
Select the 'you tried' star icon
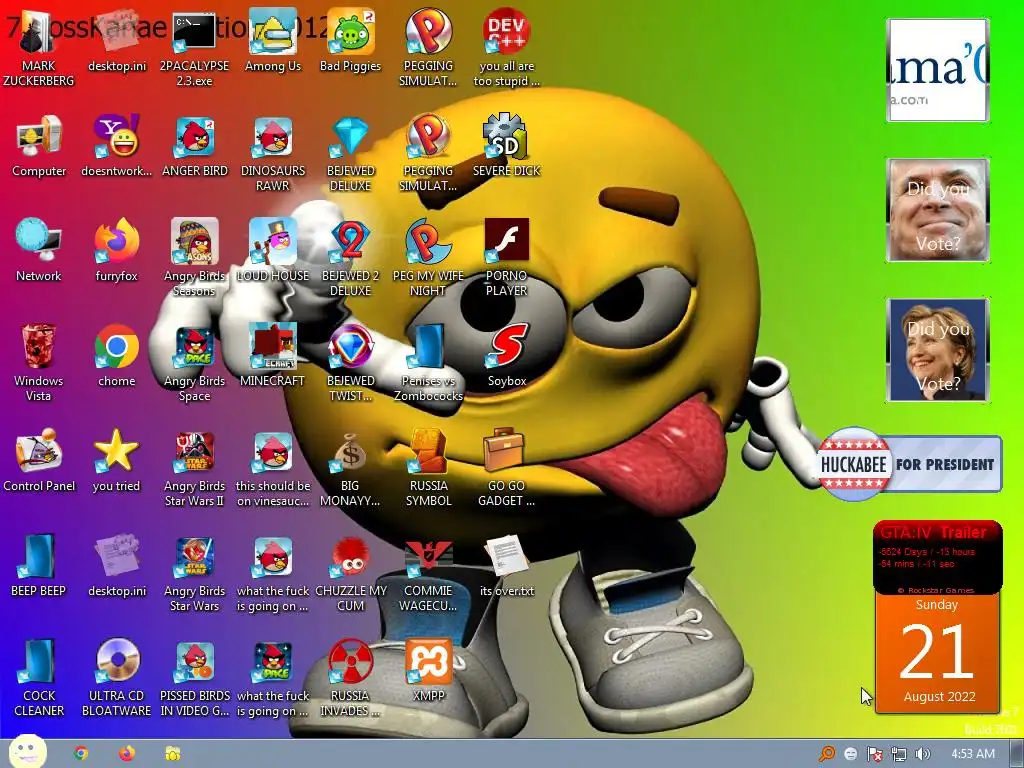pos(116,461)
